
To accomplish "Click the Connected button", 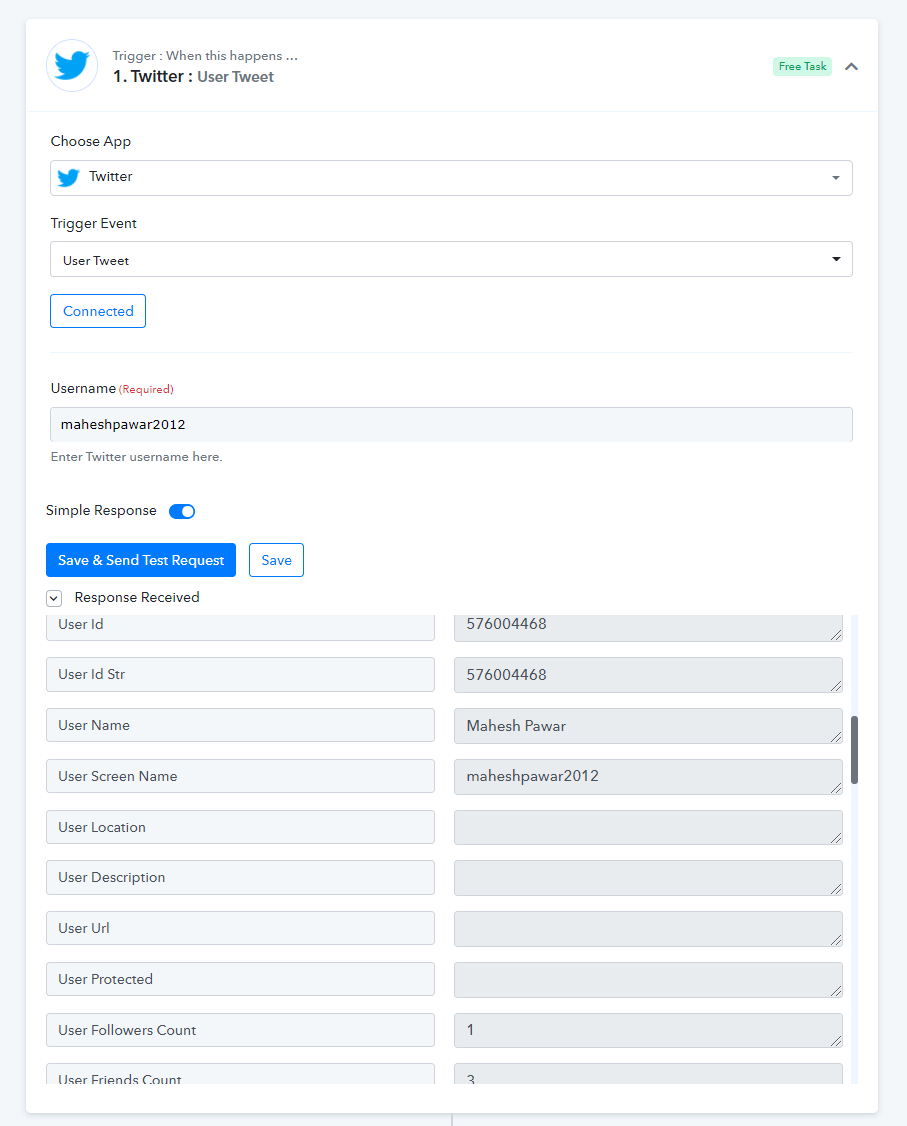I will coord(98,311).
